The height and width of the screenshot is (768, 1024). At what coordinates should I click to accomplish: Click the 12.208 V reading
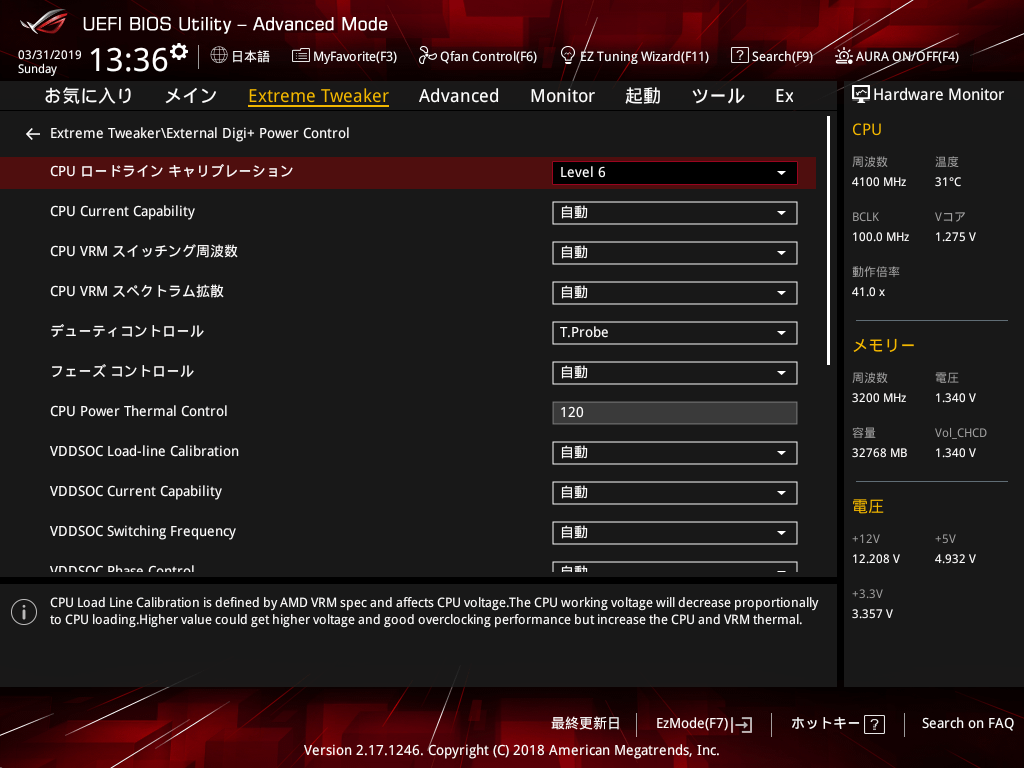click(875, 559)
